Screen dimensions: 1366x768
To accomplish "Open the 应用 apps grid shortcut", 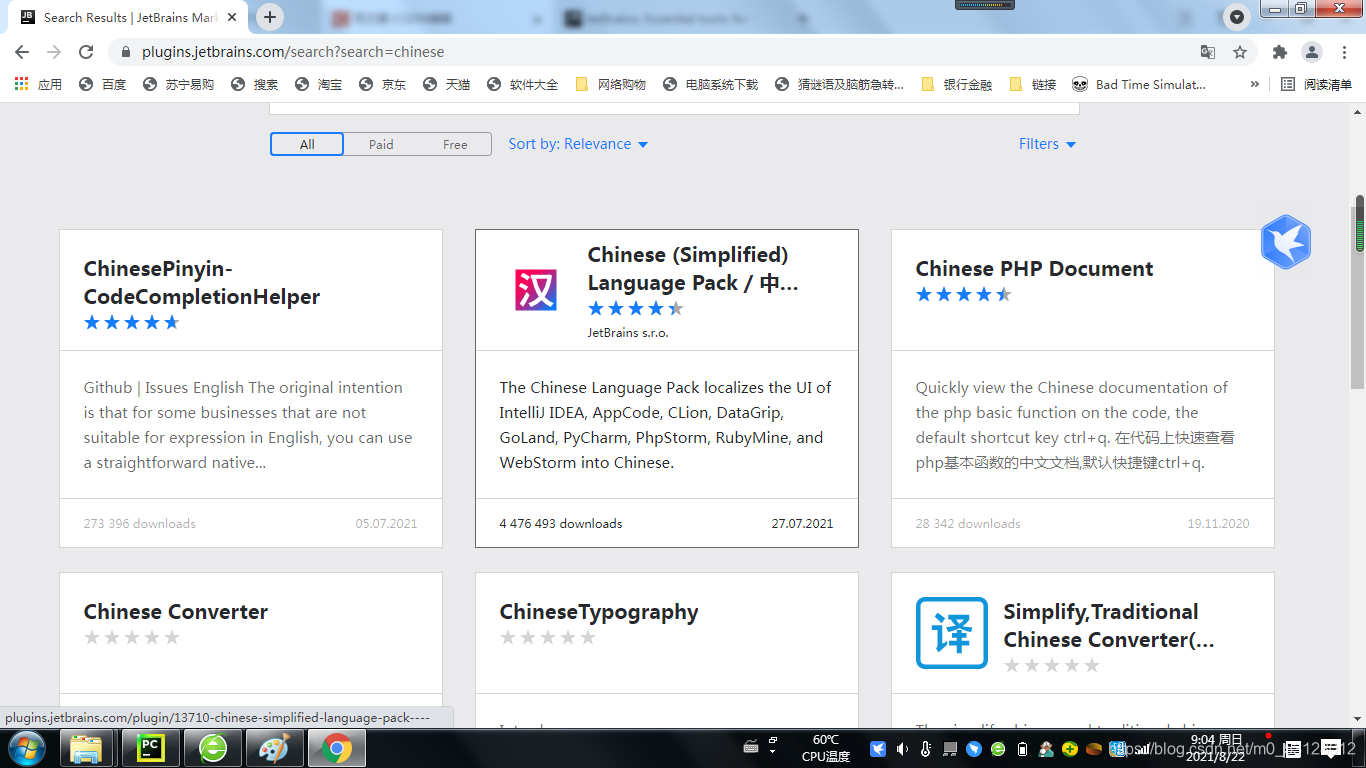I will point(38,85).
